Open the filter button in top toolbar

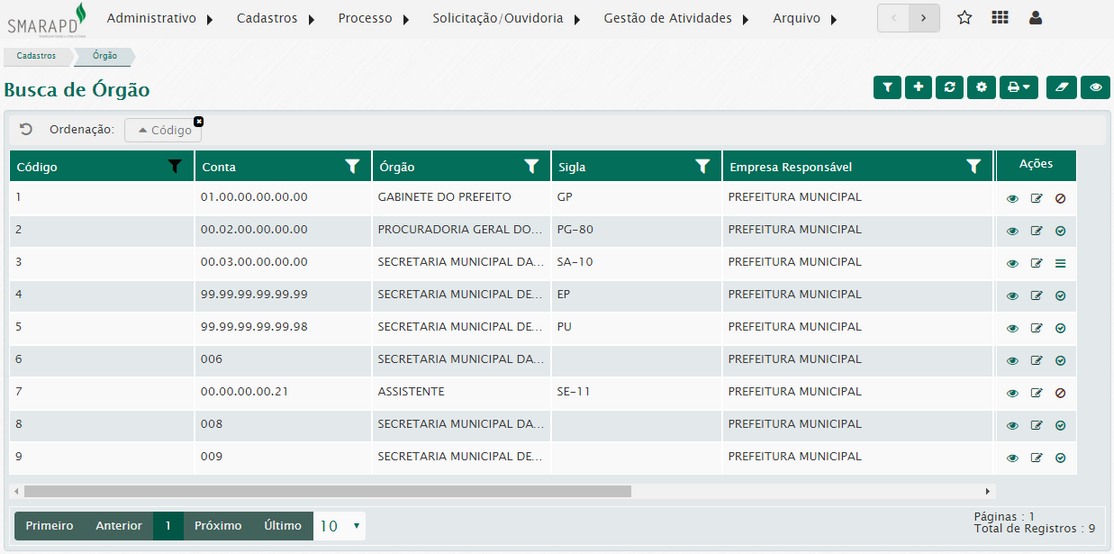[887, 88]
